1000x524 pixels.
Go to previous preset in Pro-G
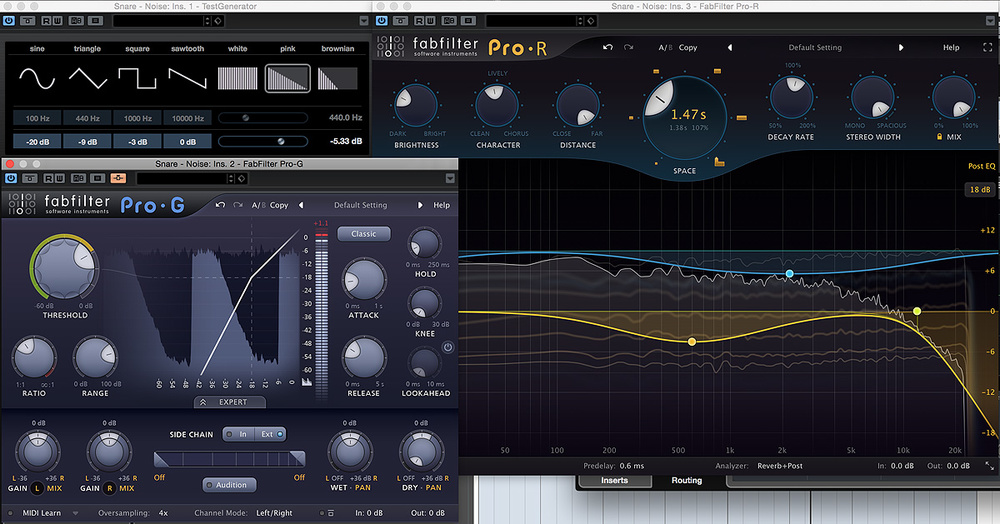click(x=301, y=205)
